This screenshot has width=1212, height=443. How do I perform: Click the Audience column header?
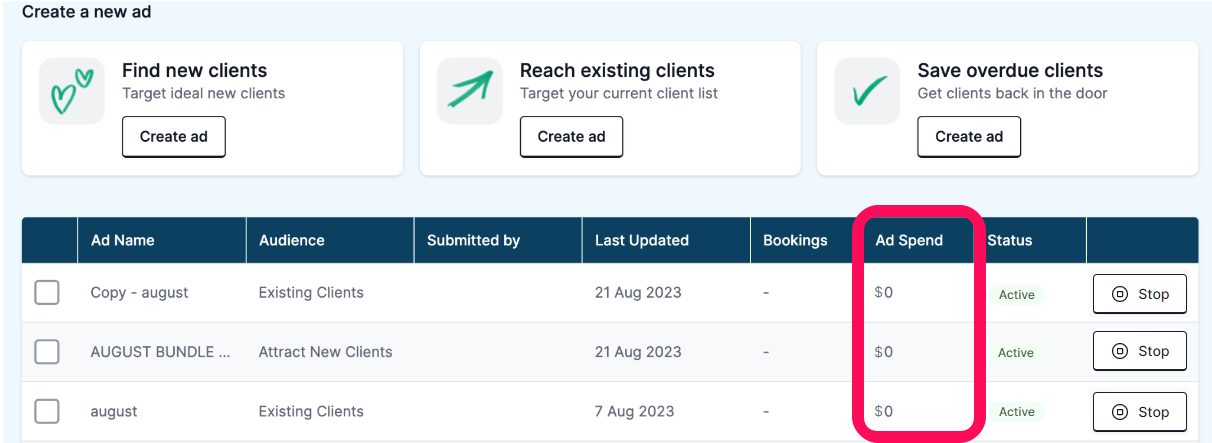pos(292,240)
